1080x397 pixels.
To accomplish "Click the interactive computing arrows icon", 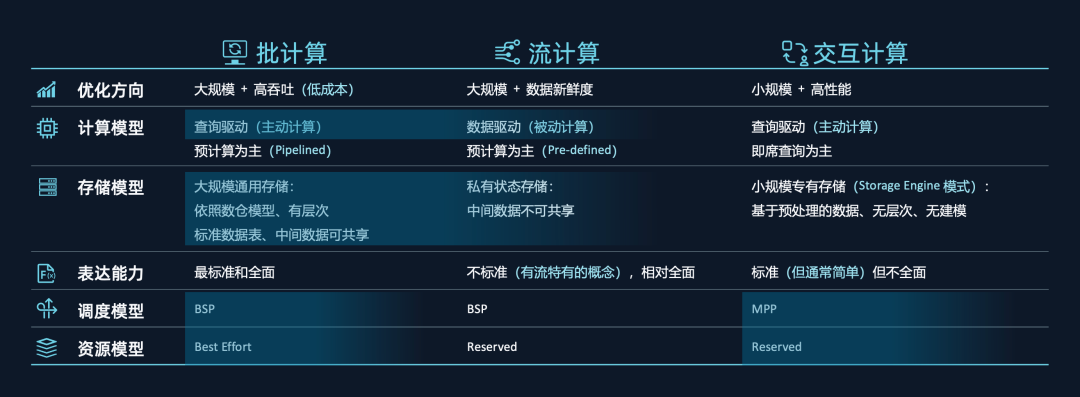I will pos(794,53).
